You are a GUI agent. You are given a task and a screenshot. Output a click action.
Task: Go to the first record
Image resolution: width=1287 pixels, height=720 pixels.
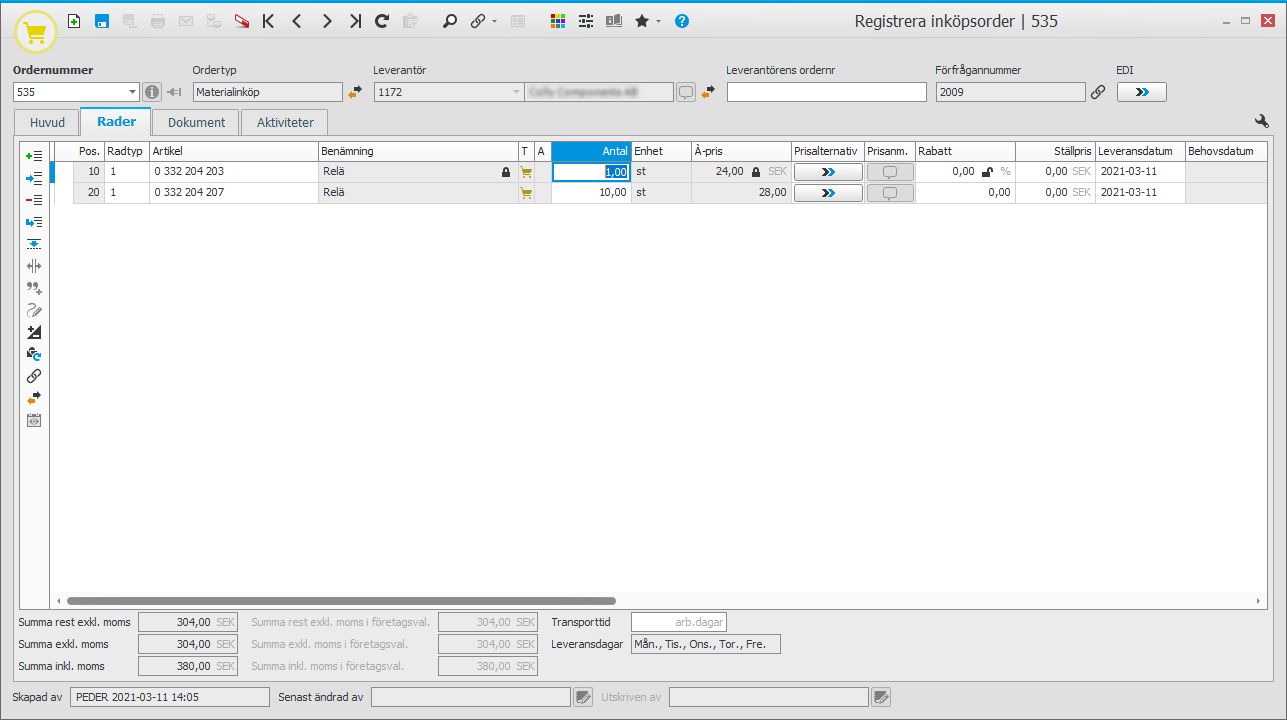pos(268,21)
